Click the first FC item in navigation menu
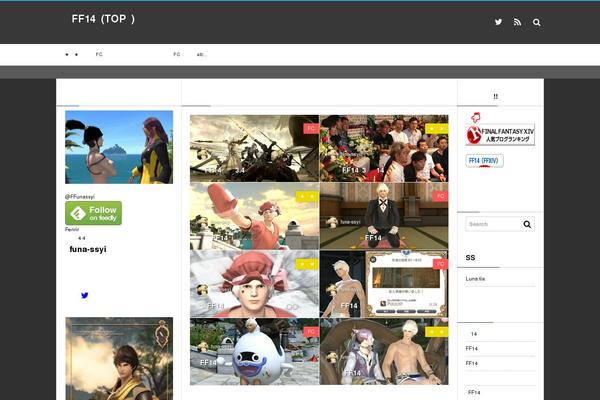 (99, 54)
